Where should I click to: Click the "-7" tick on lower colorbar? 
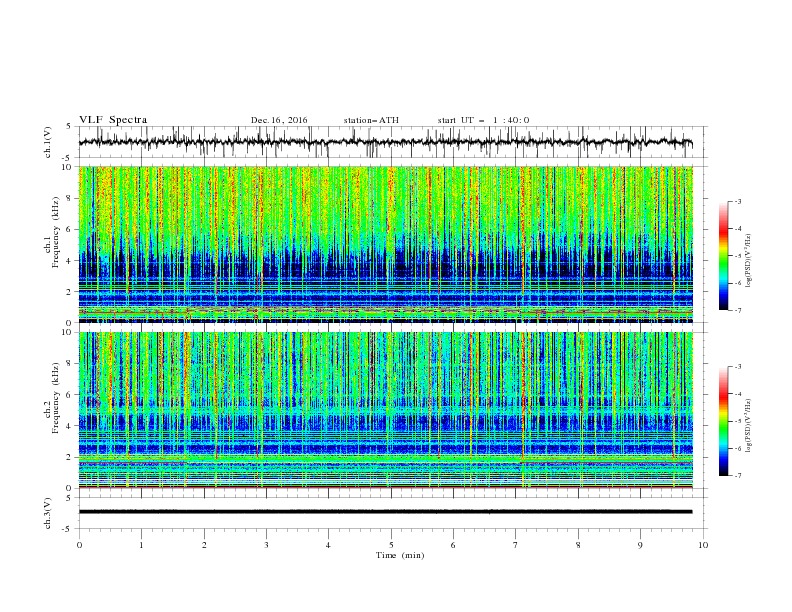pyautogui.click(x=738, y=475)
